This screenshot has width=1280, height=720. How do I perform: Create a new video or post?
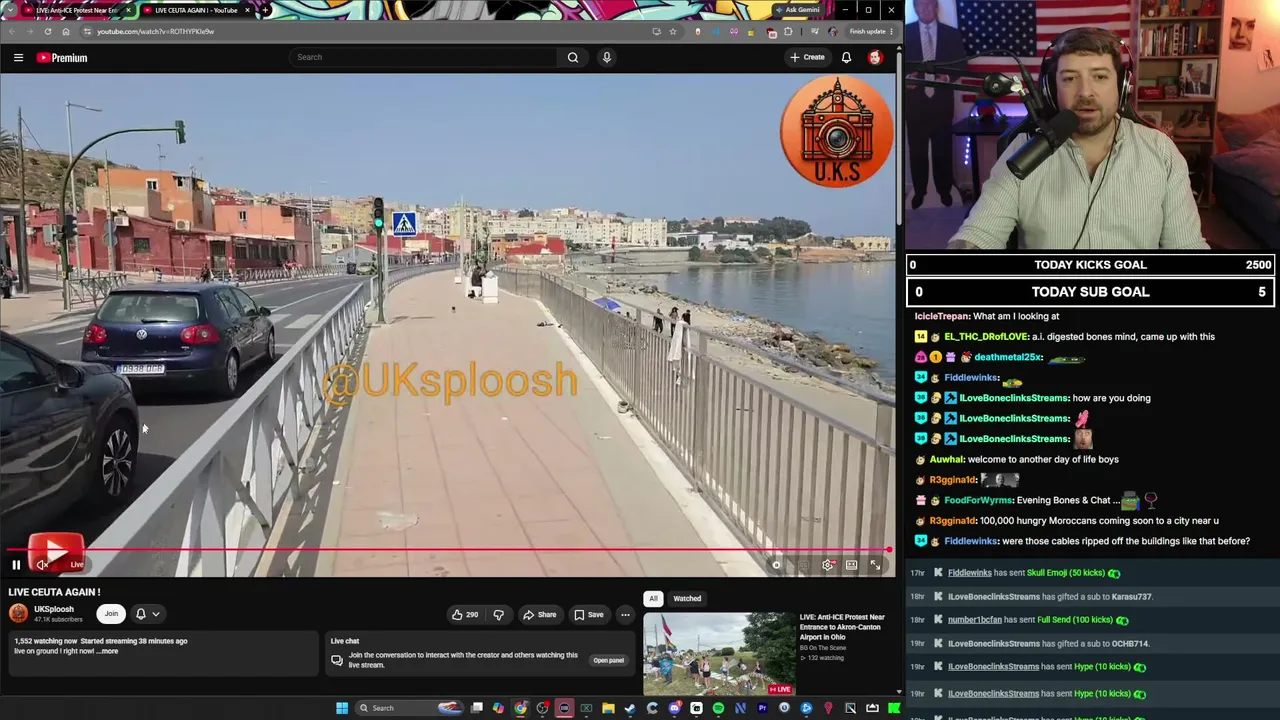(x=807, y=57)
